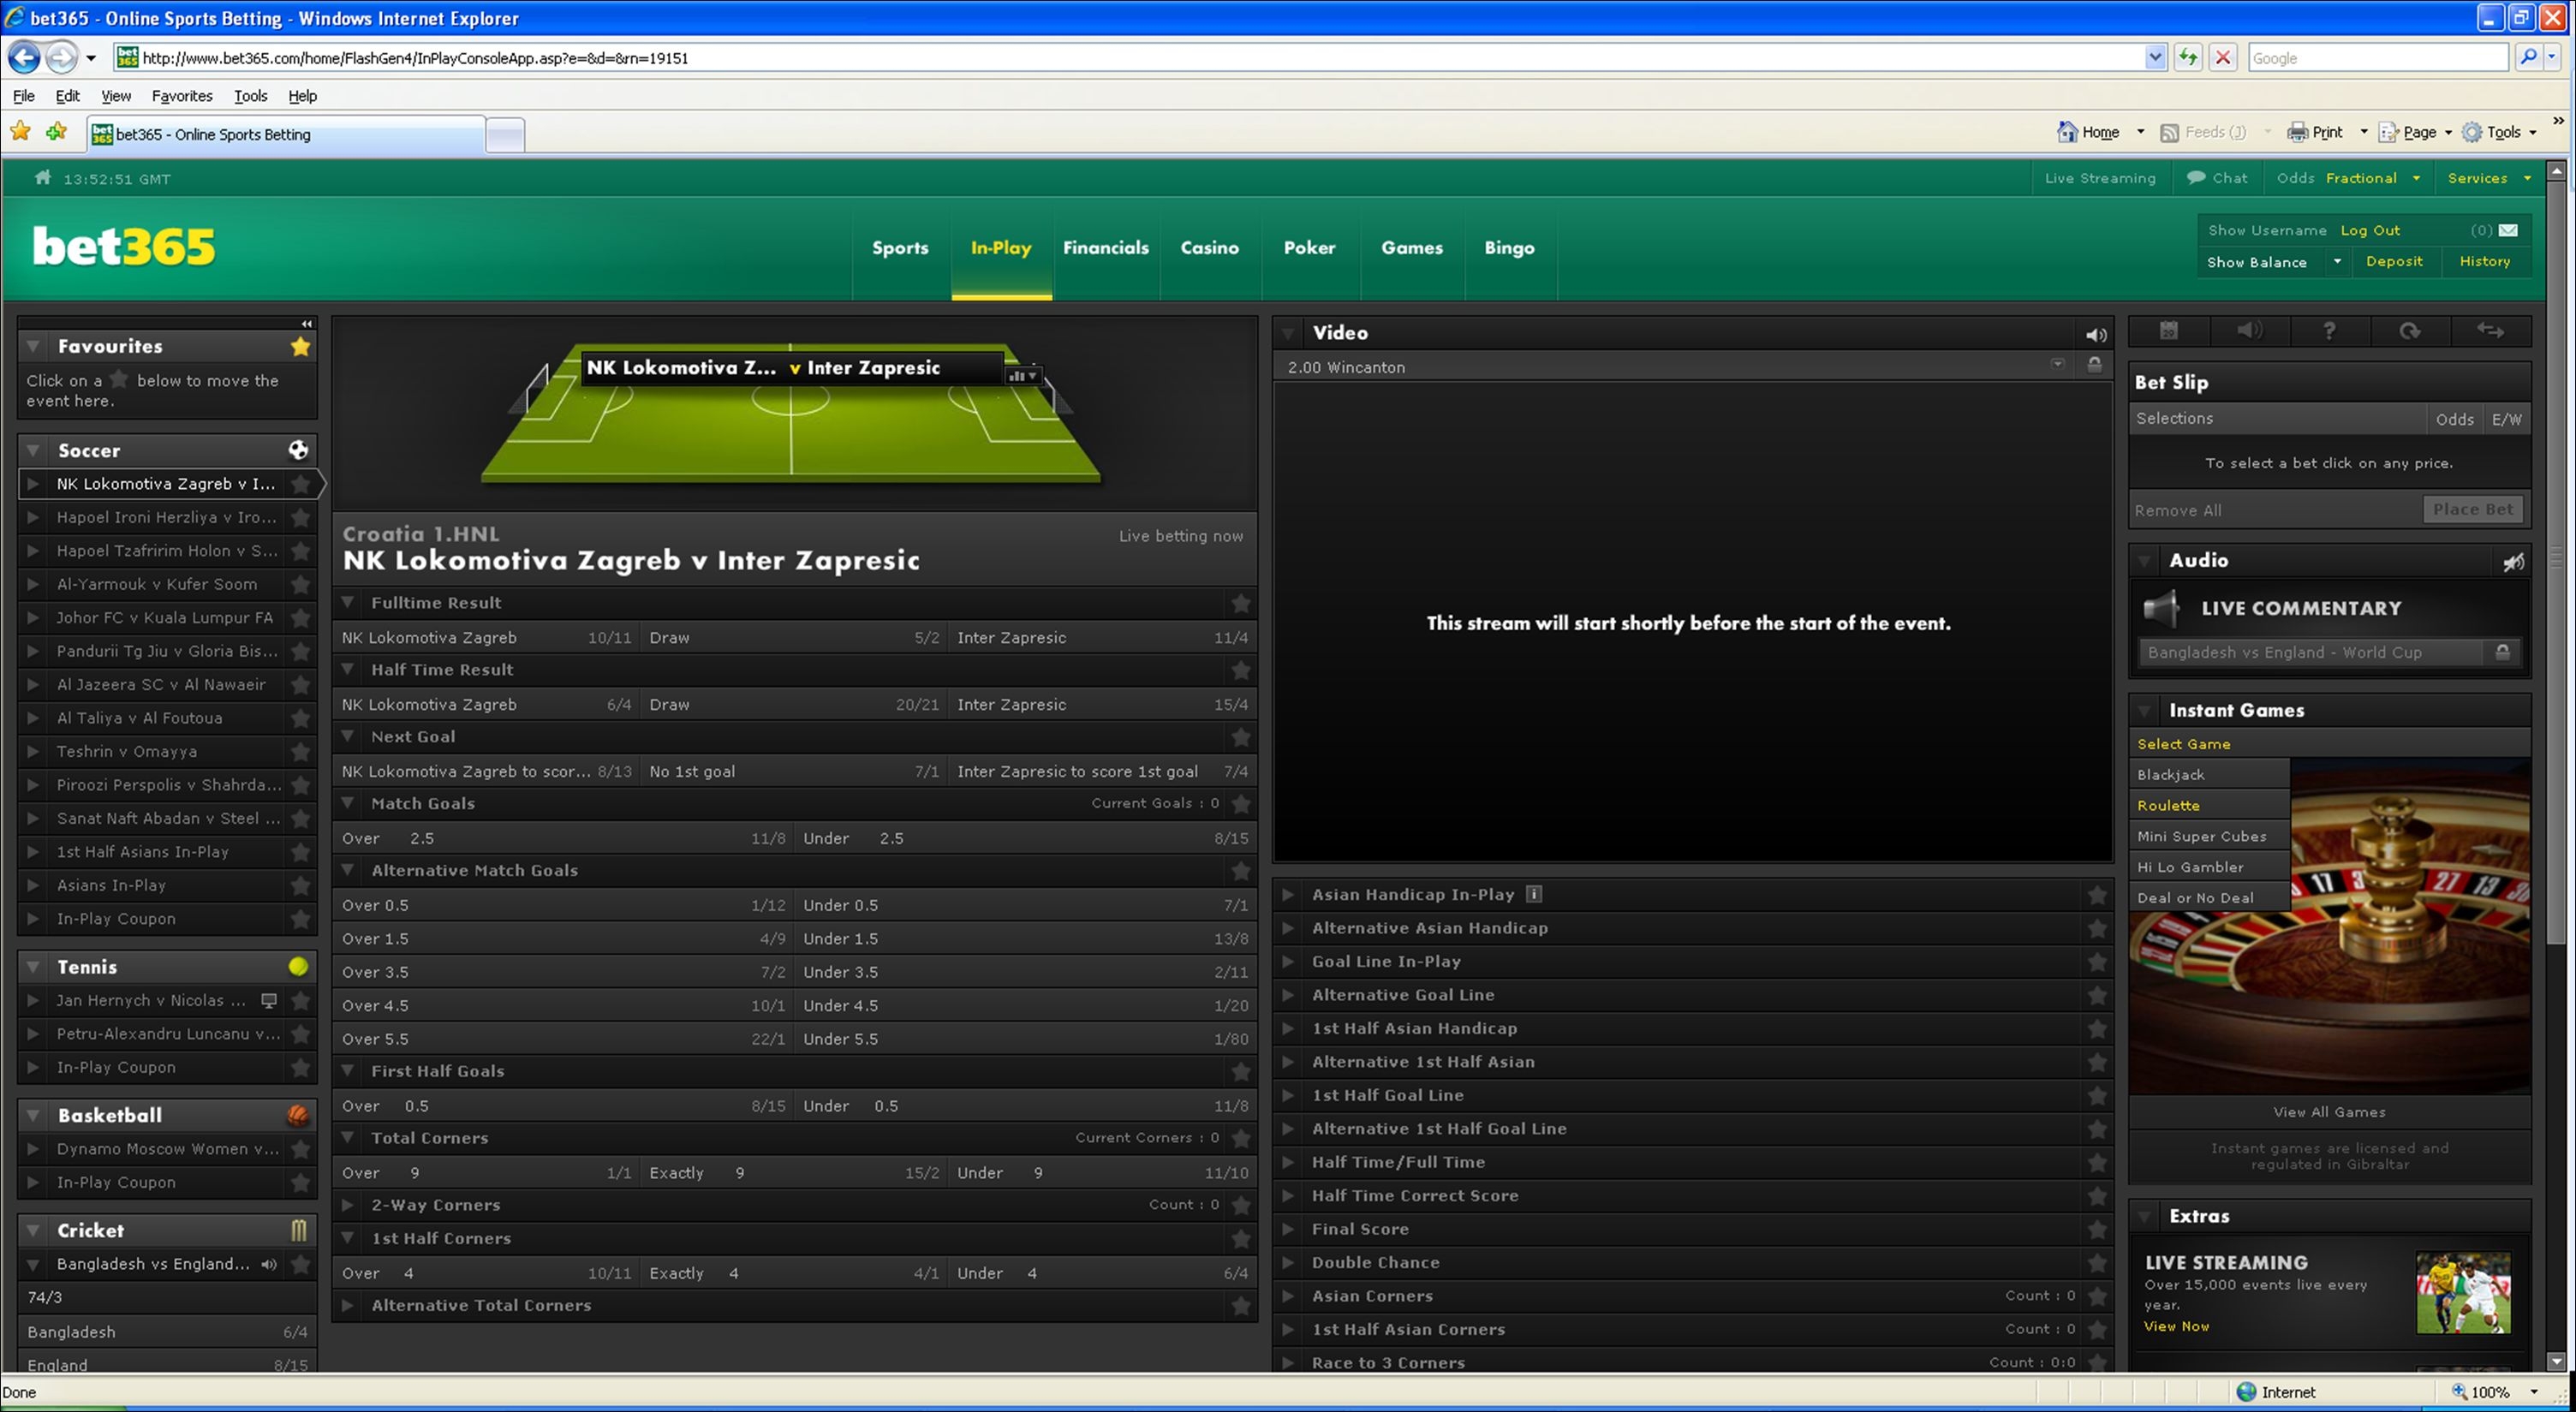Click the audio speaker icon beside Bangladesh vs England

click(268, 1264)
